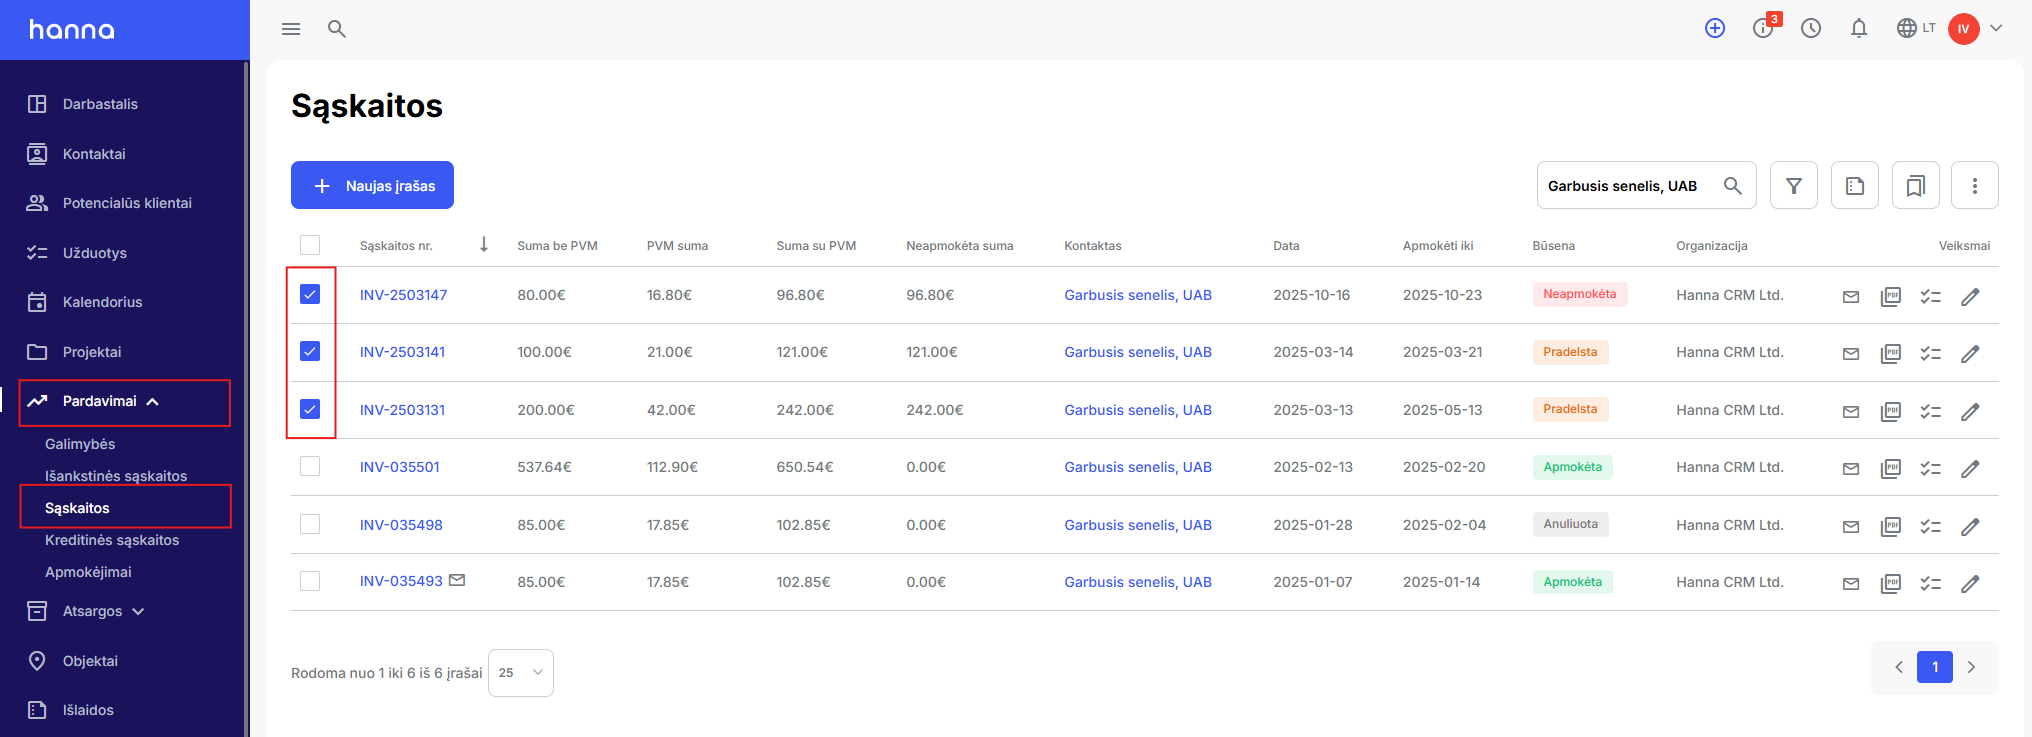Uncheck the INV-2503141 row checkbox
Screen dimensions: 2032x737
310,351
